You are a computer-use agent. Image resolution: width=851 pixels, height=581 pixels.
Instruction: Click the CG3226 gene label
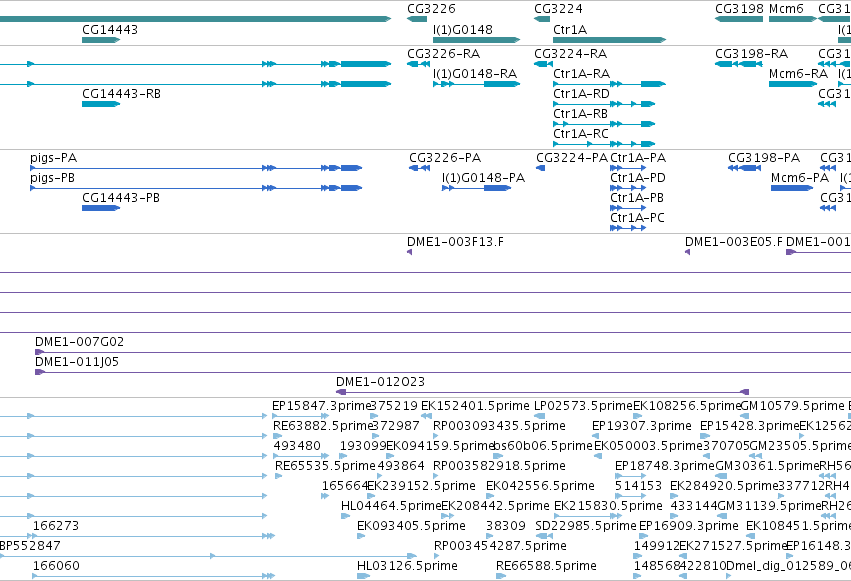(x=431, y=9)
